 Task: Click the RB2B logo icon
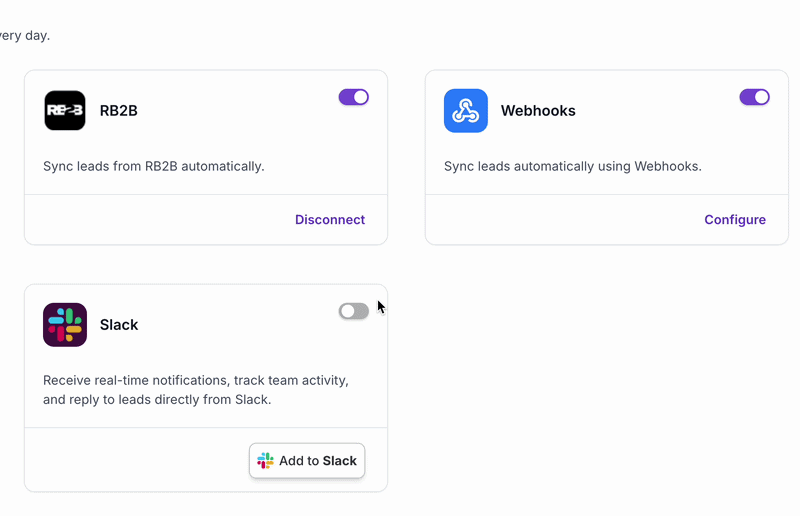click(x=65, y=110)
